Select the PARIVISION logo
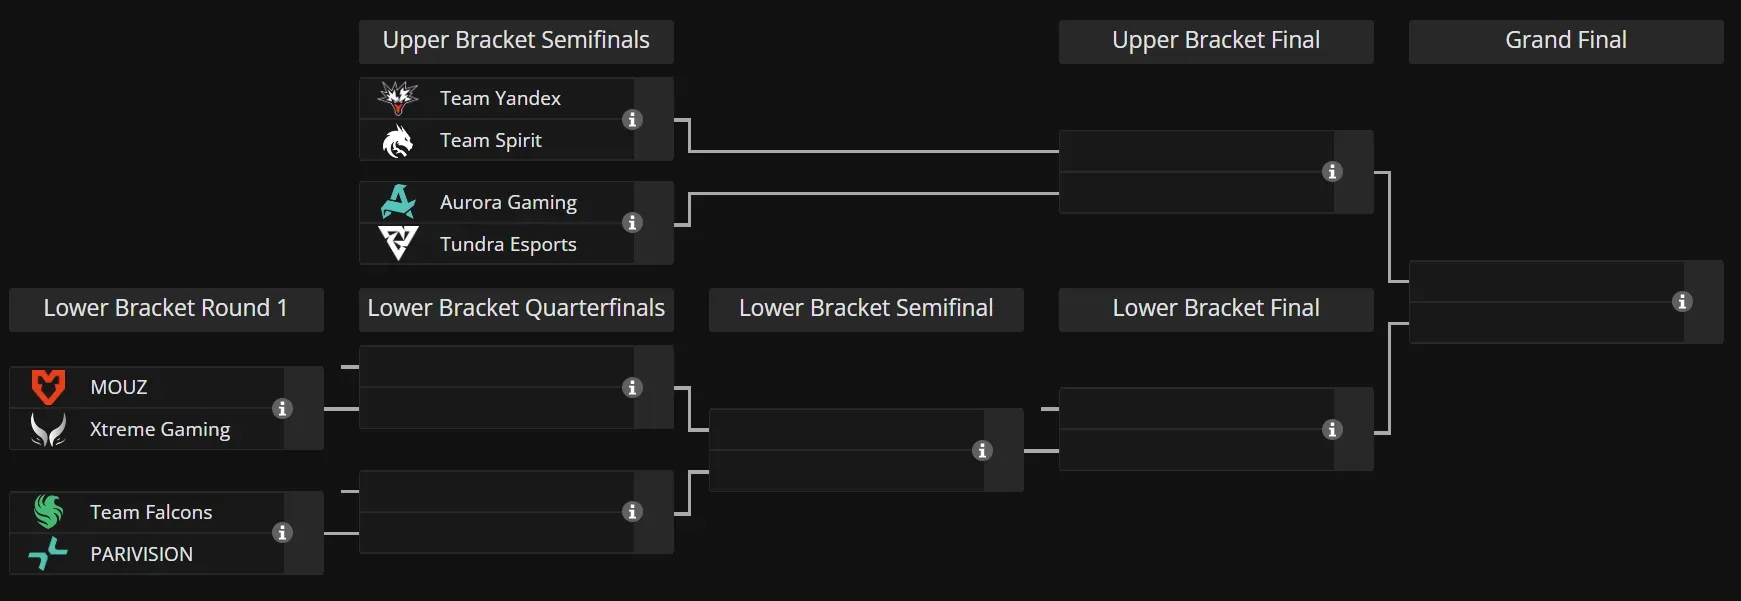Screen dimensions: 1741x601 point(47,553)
